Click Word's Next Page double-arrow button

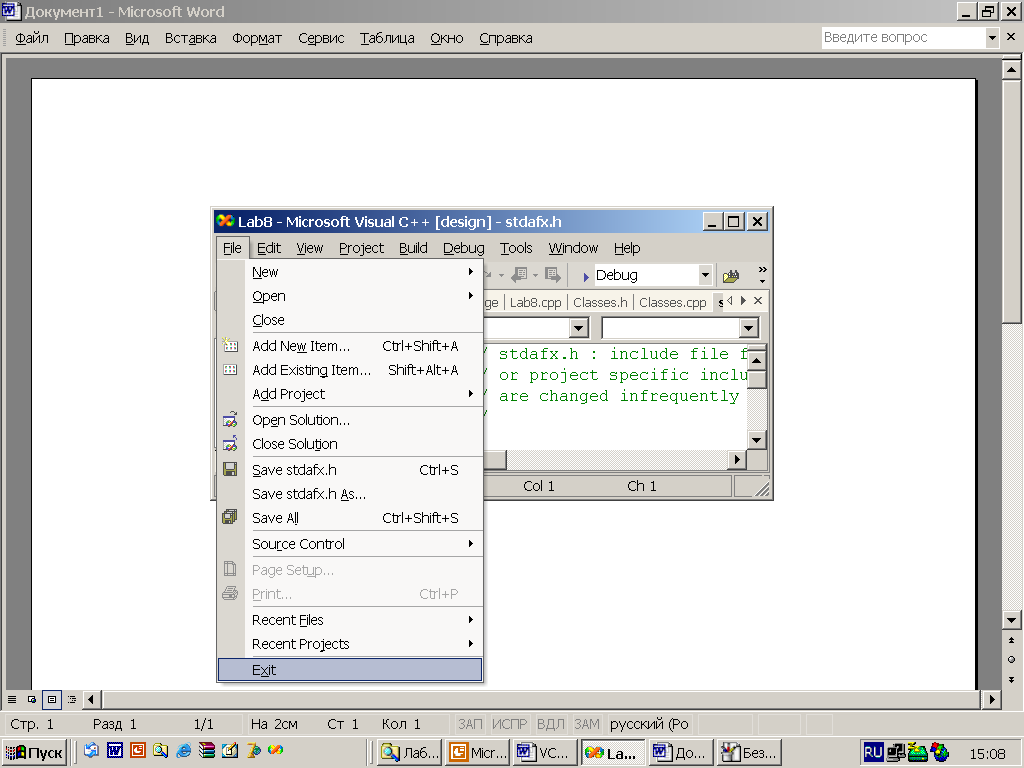1011,679
